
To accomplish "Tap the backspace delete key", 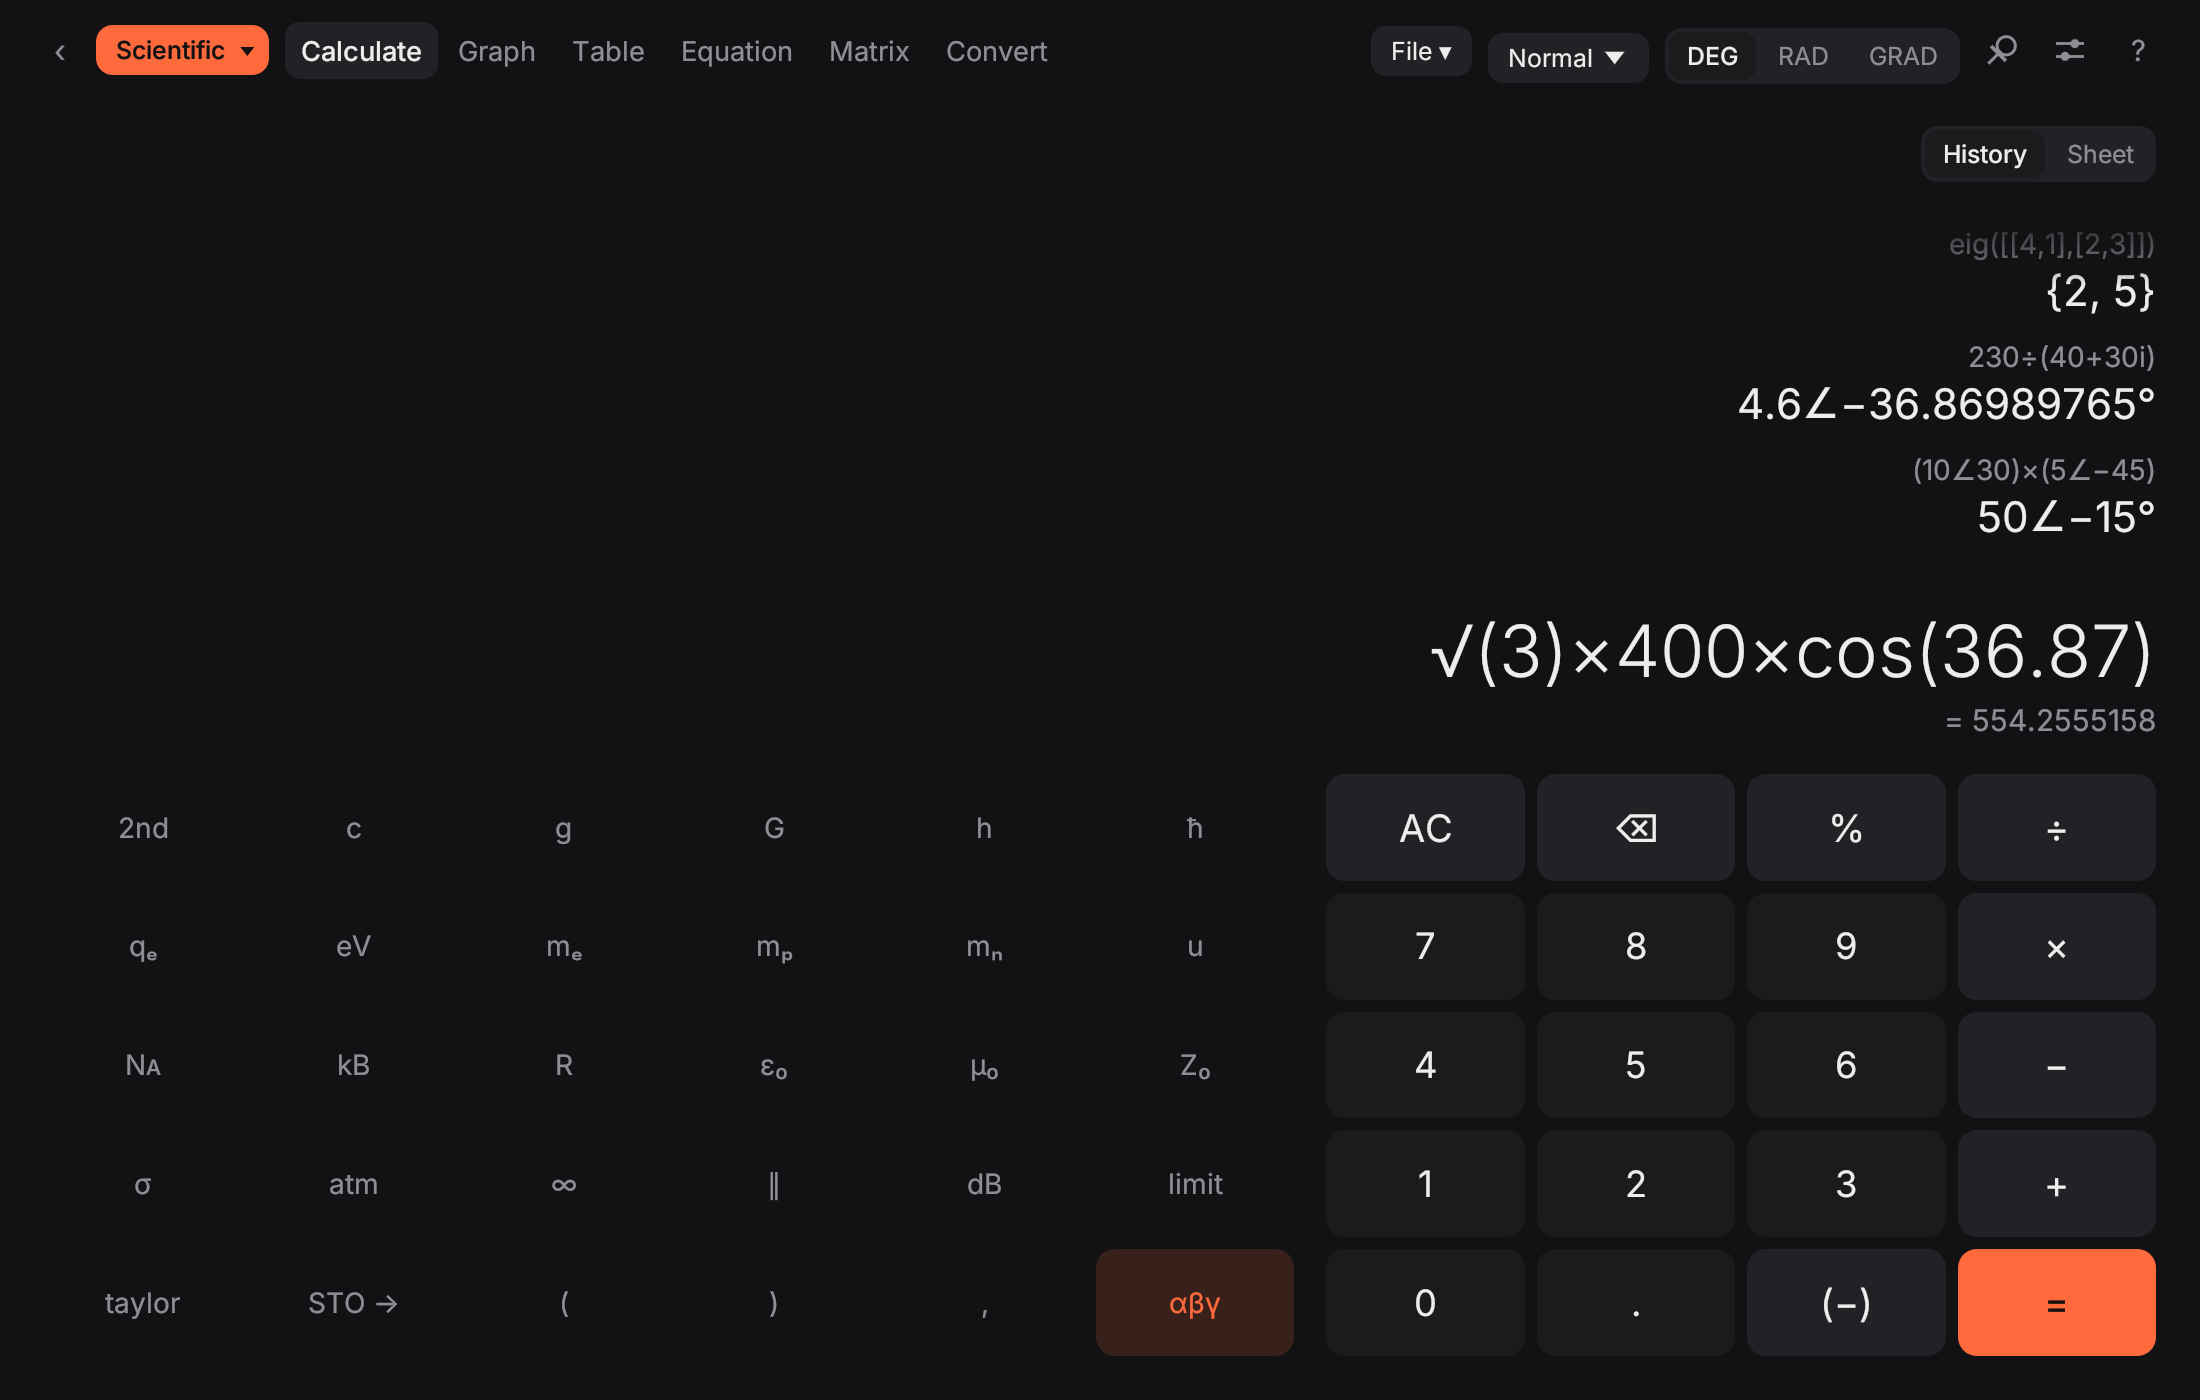I will point(1636,828).
